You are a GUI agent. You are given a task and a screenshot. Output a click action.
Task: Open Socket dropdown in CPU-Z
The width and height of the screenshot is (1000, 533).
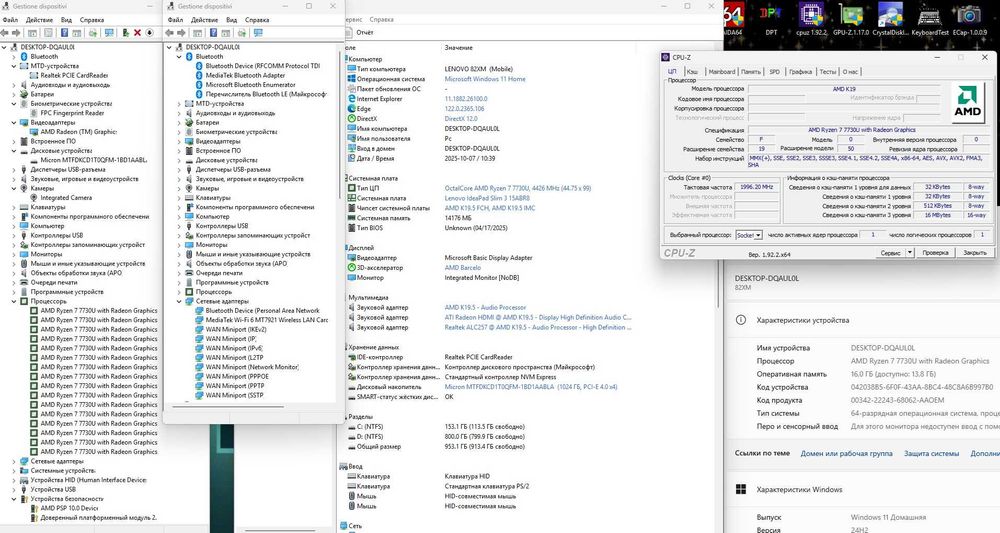749,235
